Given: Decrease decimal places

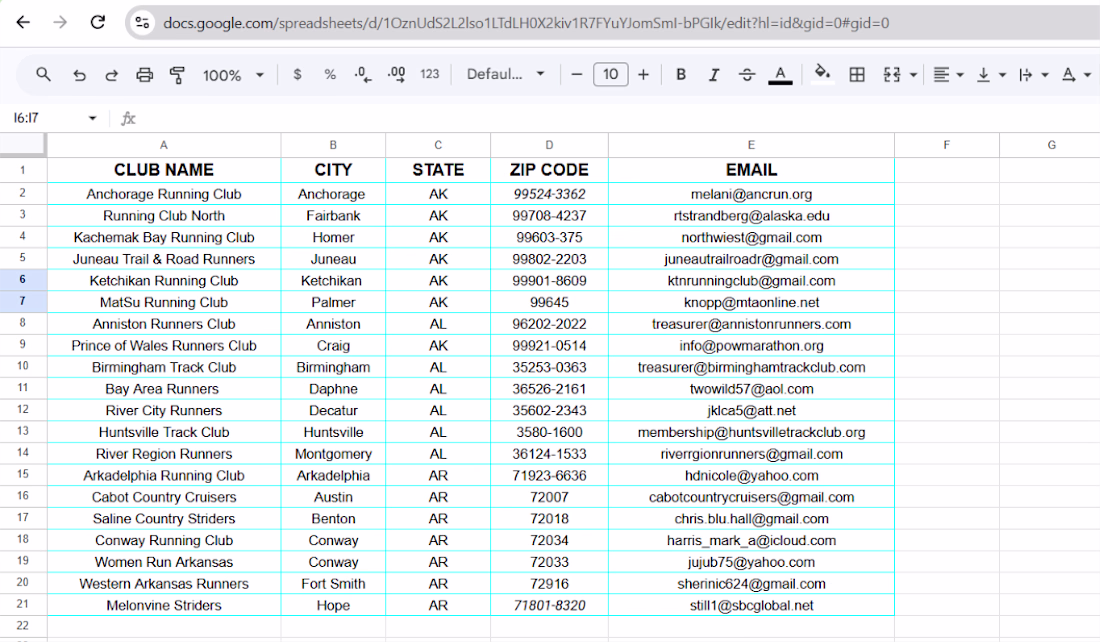Looking at the screenshot, I should [x=363, y=74].
